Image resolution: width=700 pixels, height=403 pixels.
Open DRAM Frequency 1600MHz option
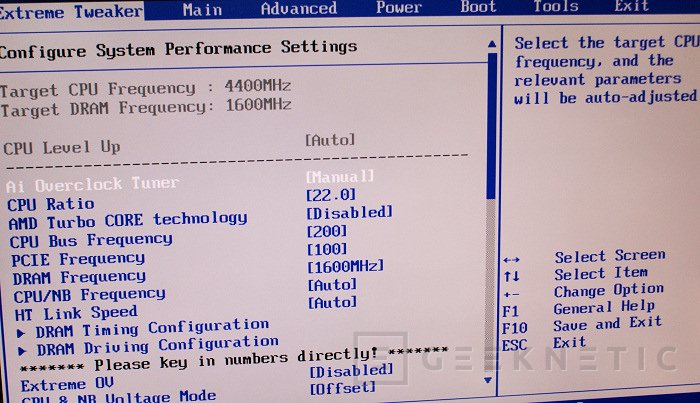[346, 266]
